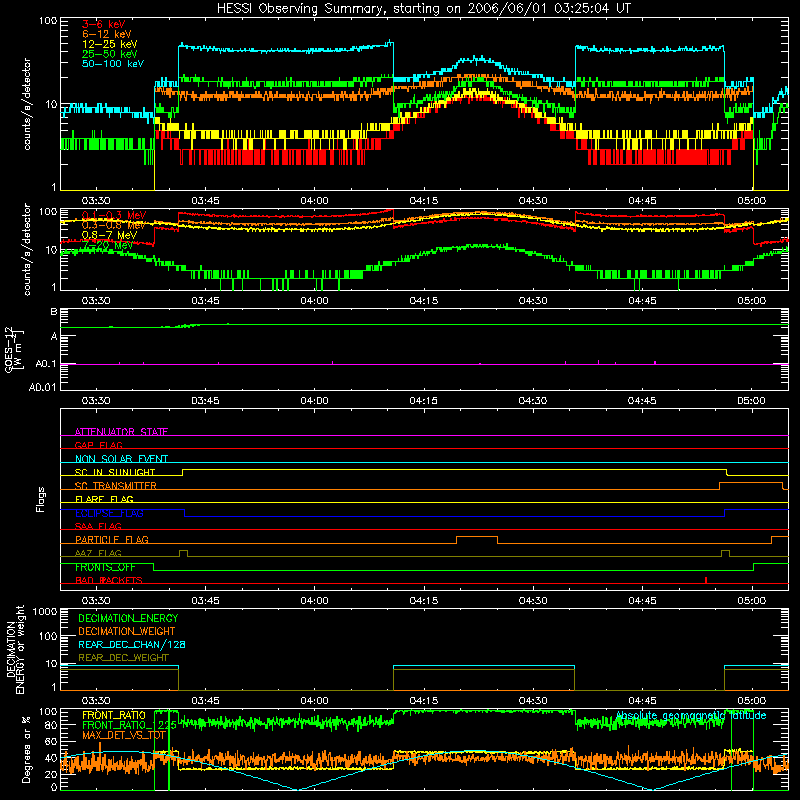Click the FLARE_FLAG label
This screenshot has height=800, width=800.
click(104, 499)
